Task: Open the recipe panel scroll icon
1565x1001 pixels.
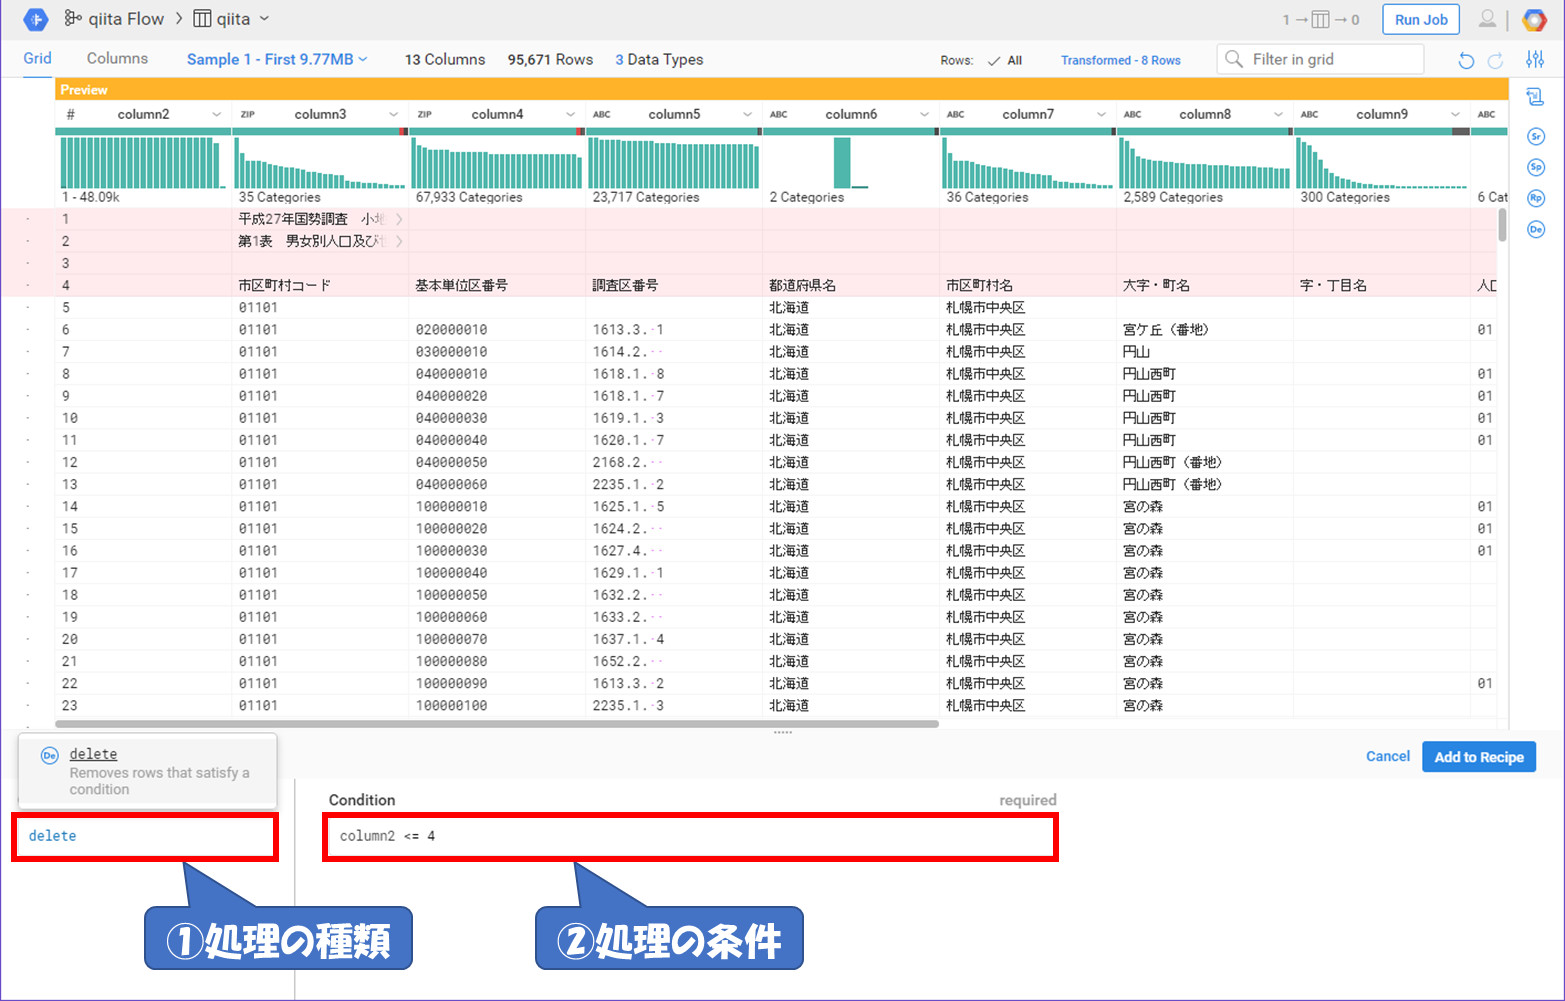Action: click(x=1535, y=97)
